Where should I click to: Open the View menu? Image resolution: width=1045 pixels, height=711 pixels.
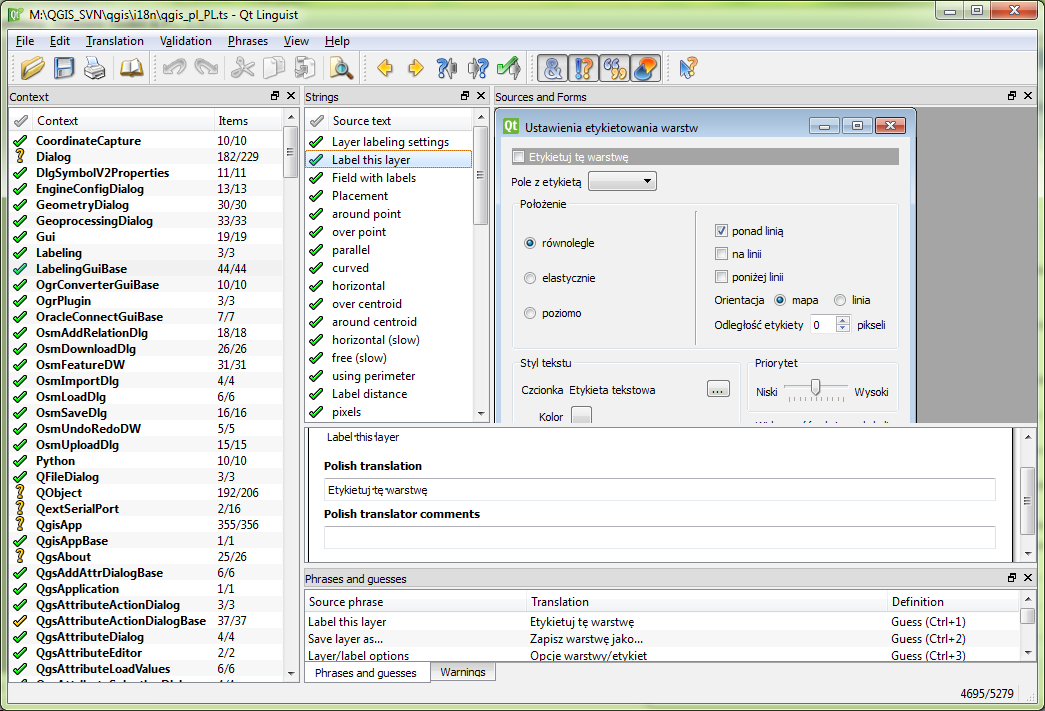point(296,41)
